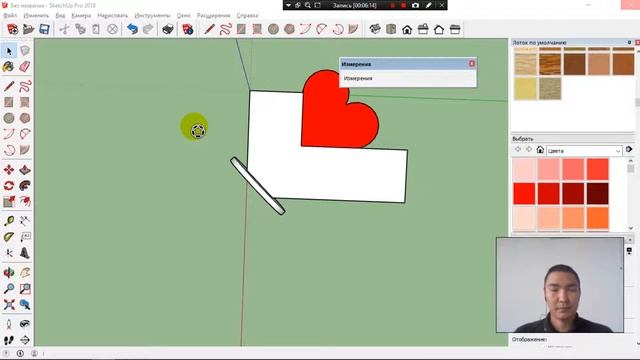Screen dimensions: 640x360
Task: Click the scroll down arrow of color list
Action: click(x=631, y=228)
